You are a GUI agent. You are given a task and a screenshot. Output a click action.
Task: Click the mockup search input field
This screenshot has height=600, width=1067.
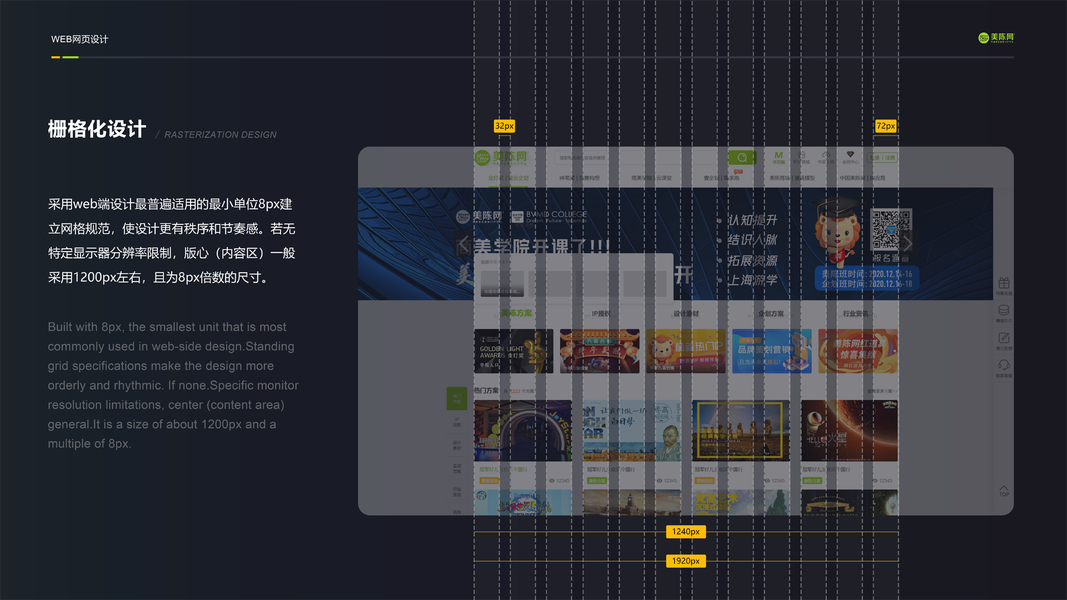(x=641, y=158)
